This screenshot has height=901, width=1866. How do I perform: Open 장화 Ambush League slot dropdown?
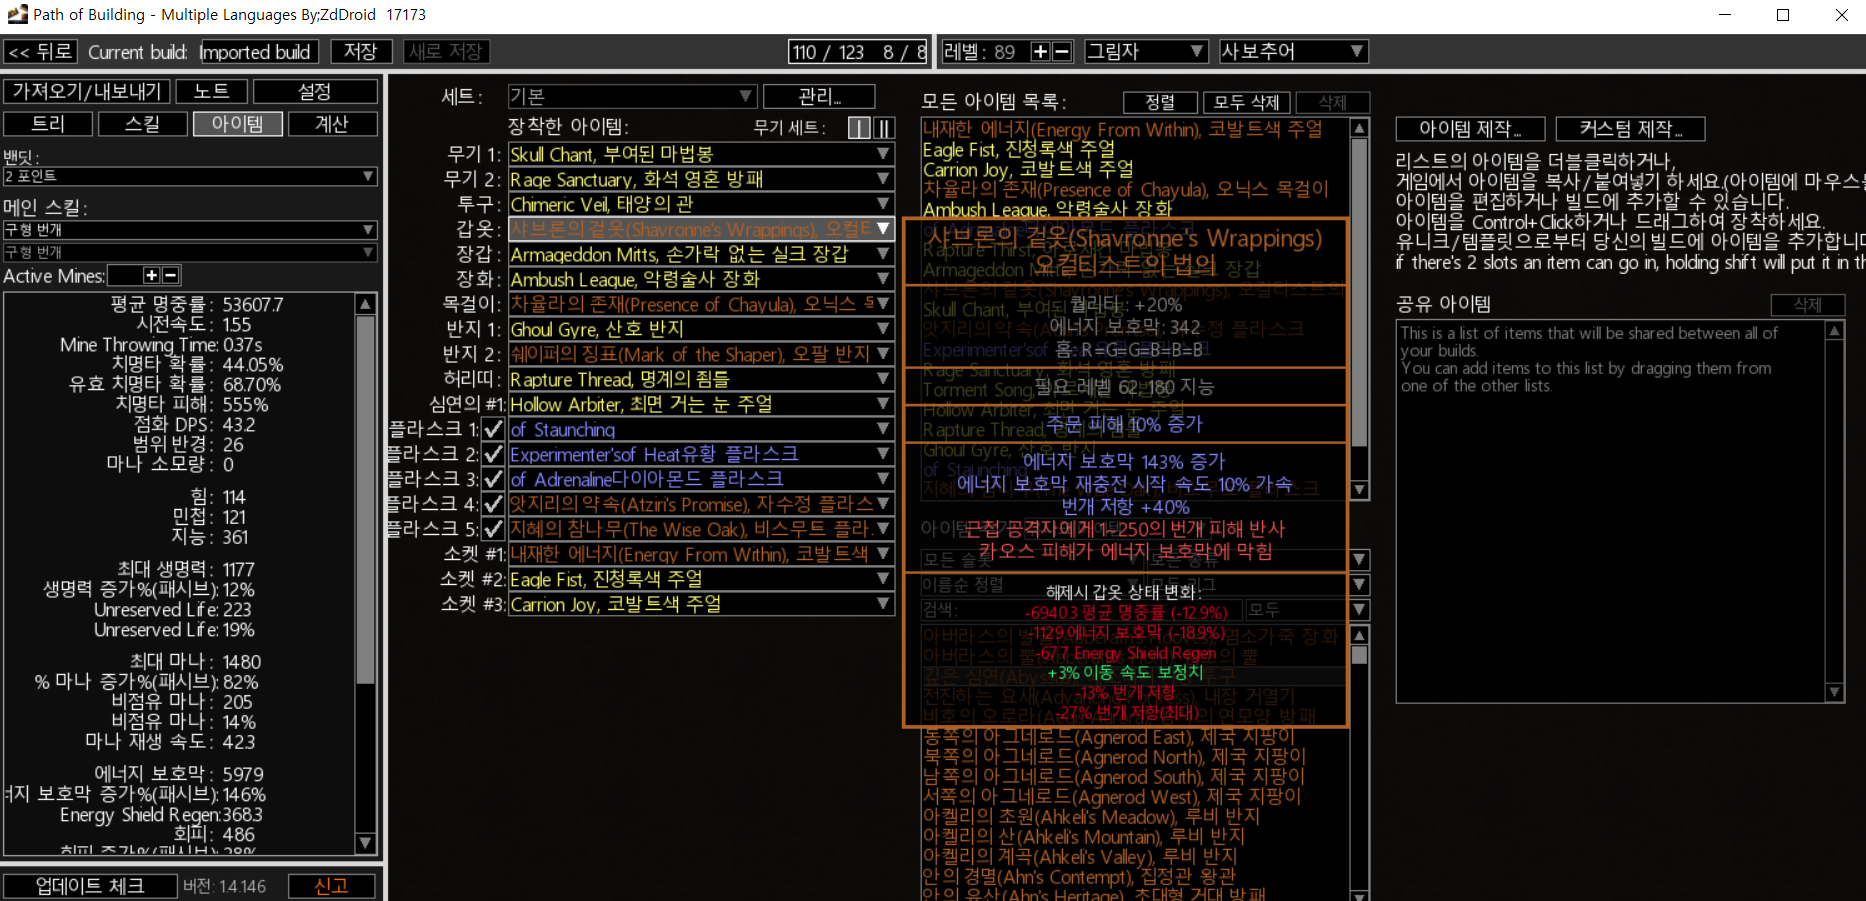701,279
